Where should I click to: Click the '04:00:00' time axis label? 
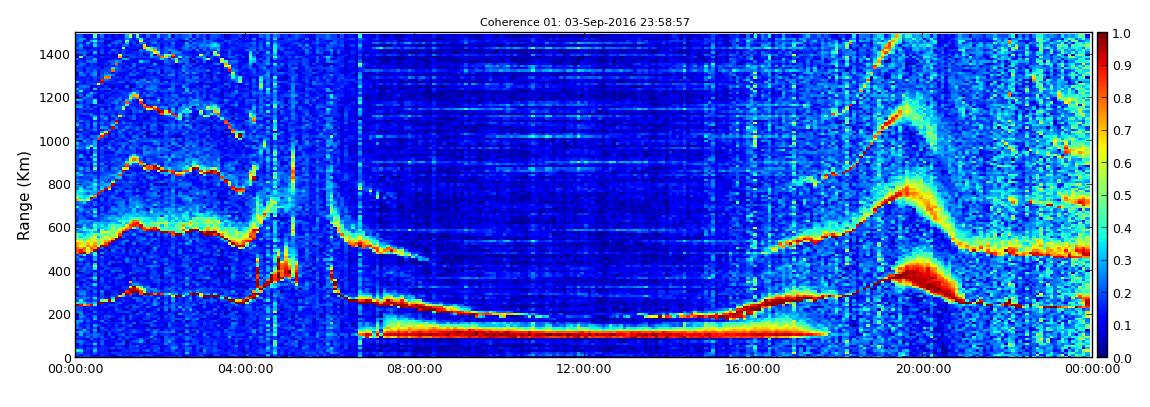[x=246, y=370]
